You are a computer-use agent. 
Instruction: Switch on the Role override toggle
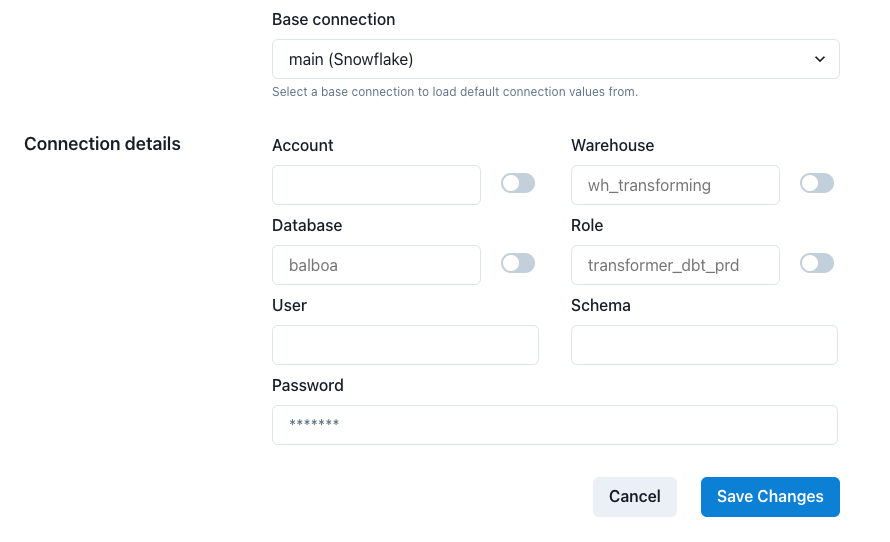[x=817, y=263]
